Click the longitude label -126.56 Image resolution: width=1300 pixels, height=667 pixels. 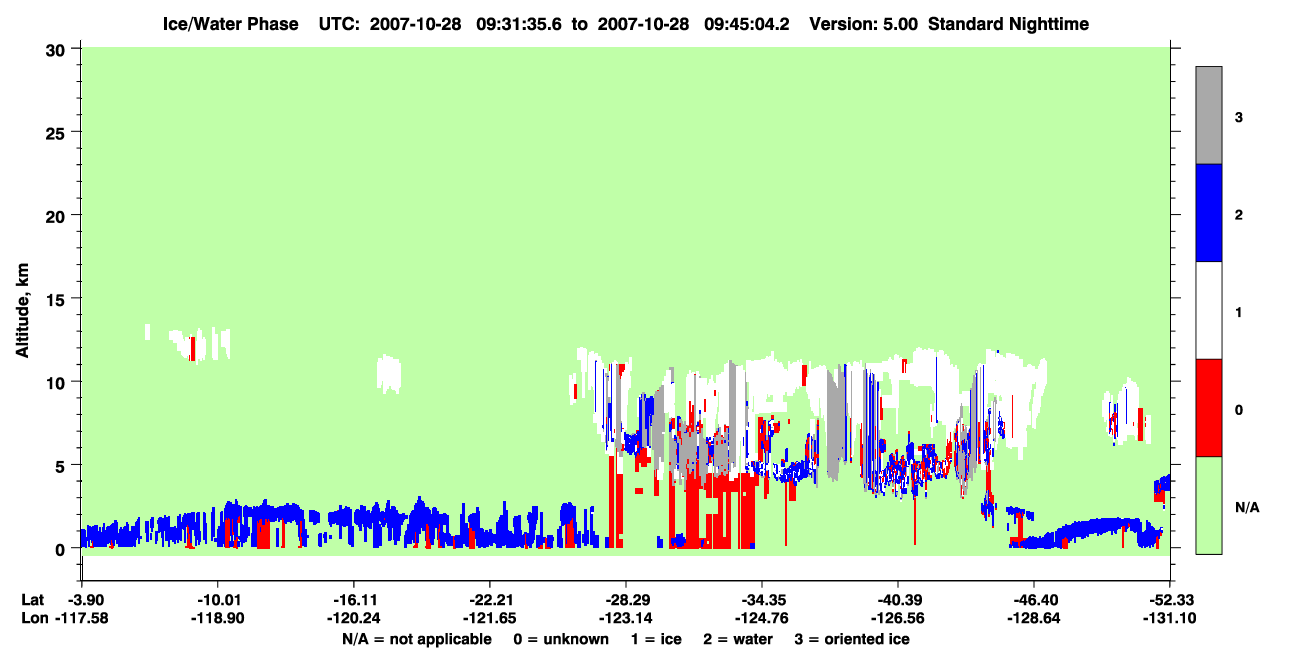897,618
